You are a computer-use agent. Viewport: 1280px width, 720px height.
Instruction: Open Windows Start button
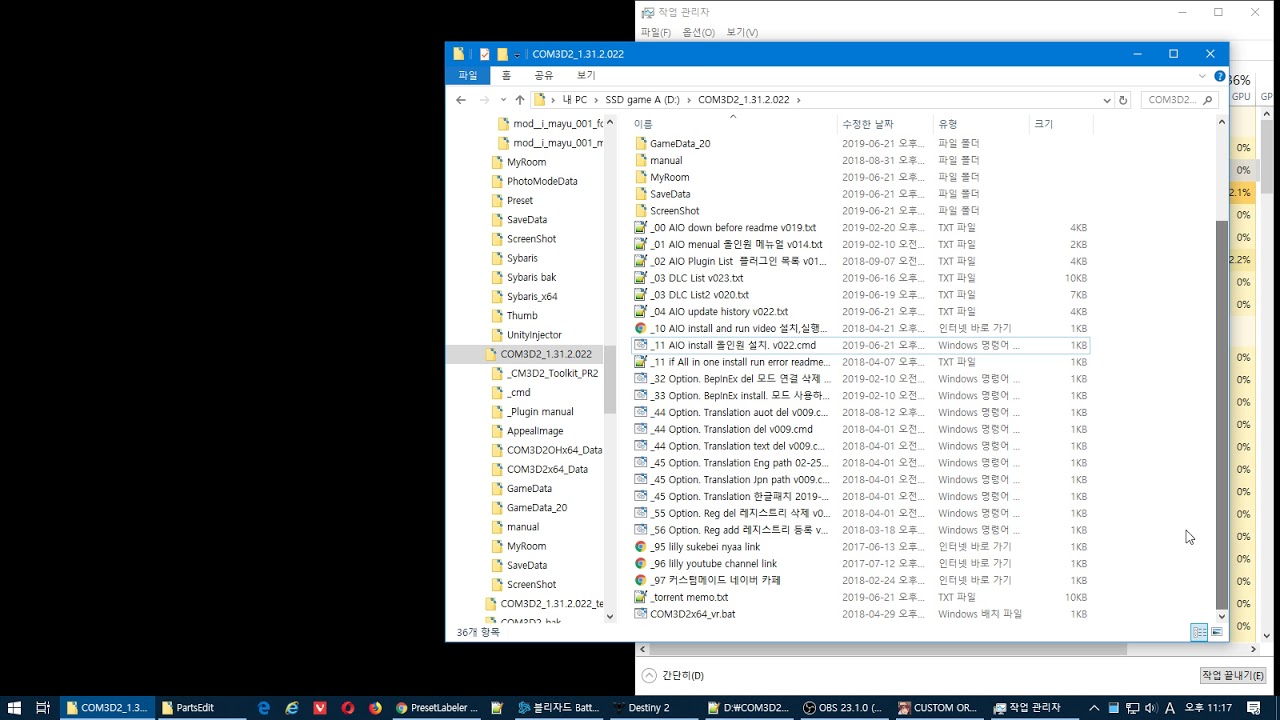coord(14,708)
